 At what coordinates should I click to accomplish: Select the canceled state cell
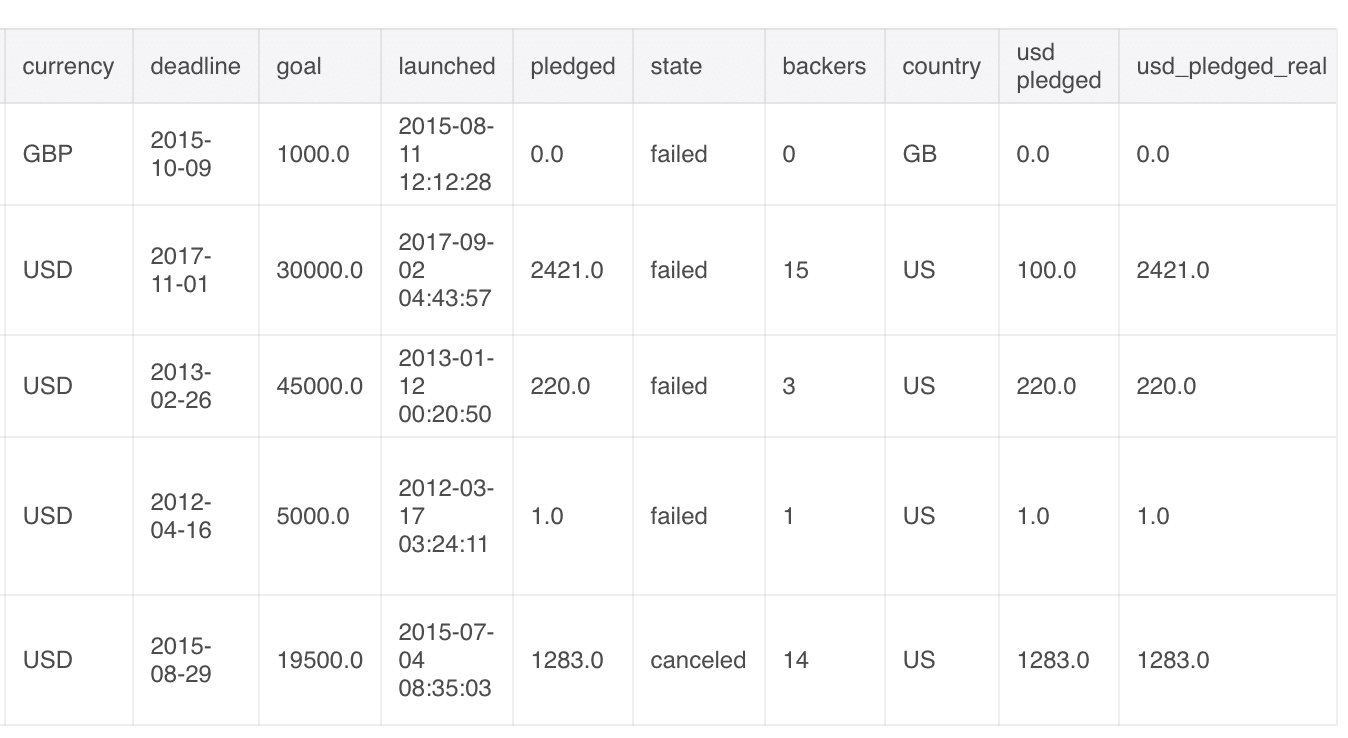tap(698, 660)
